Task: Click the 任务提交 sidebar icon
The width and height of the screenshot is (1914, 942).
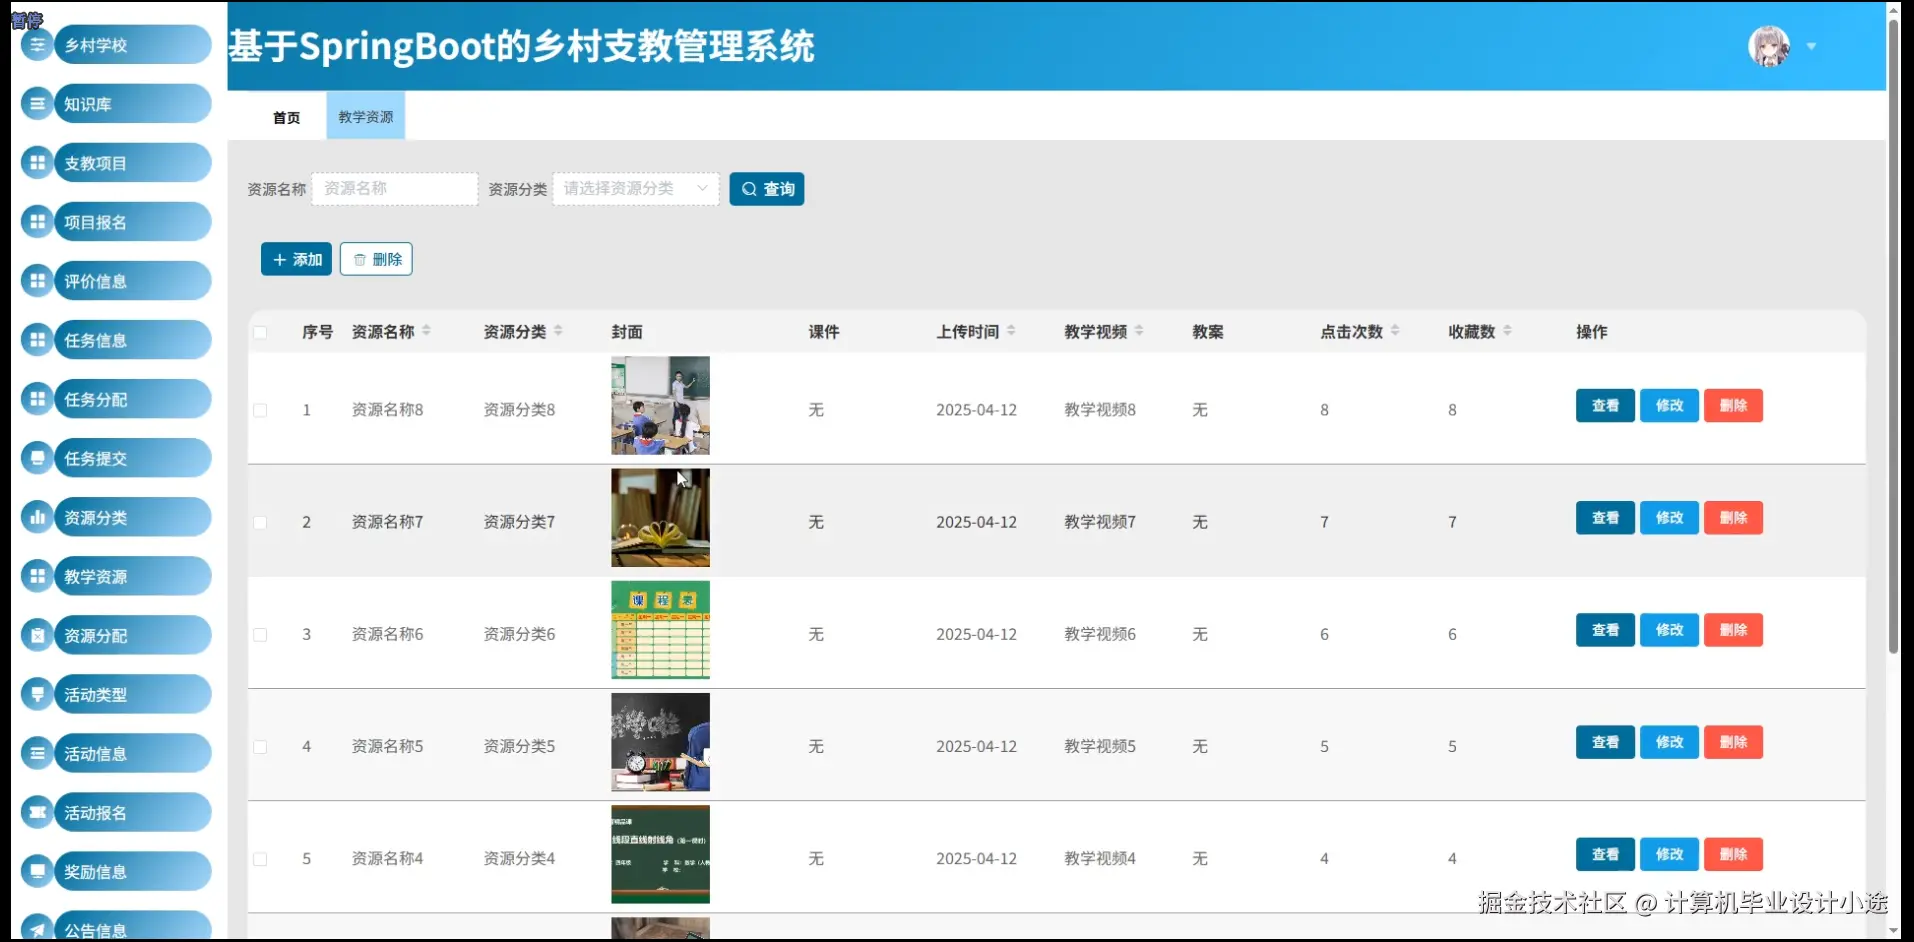Action: 37,458
